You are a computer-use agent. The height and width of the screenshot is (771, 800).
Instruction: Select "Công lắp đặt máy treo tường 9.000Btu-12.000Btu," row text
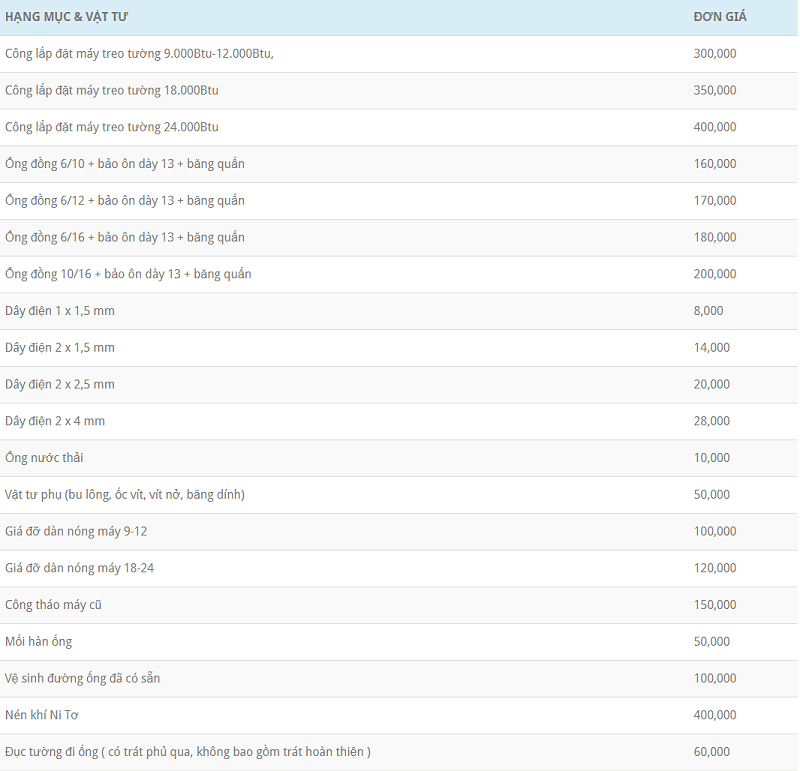(x=139, y=54)
